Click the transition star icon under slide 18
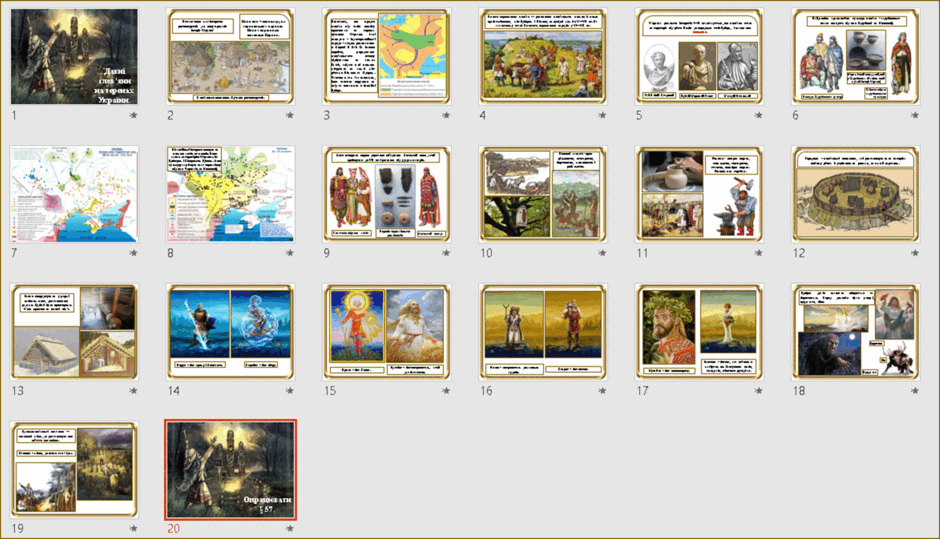 click(915, 391)
